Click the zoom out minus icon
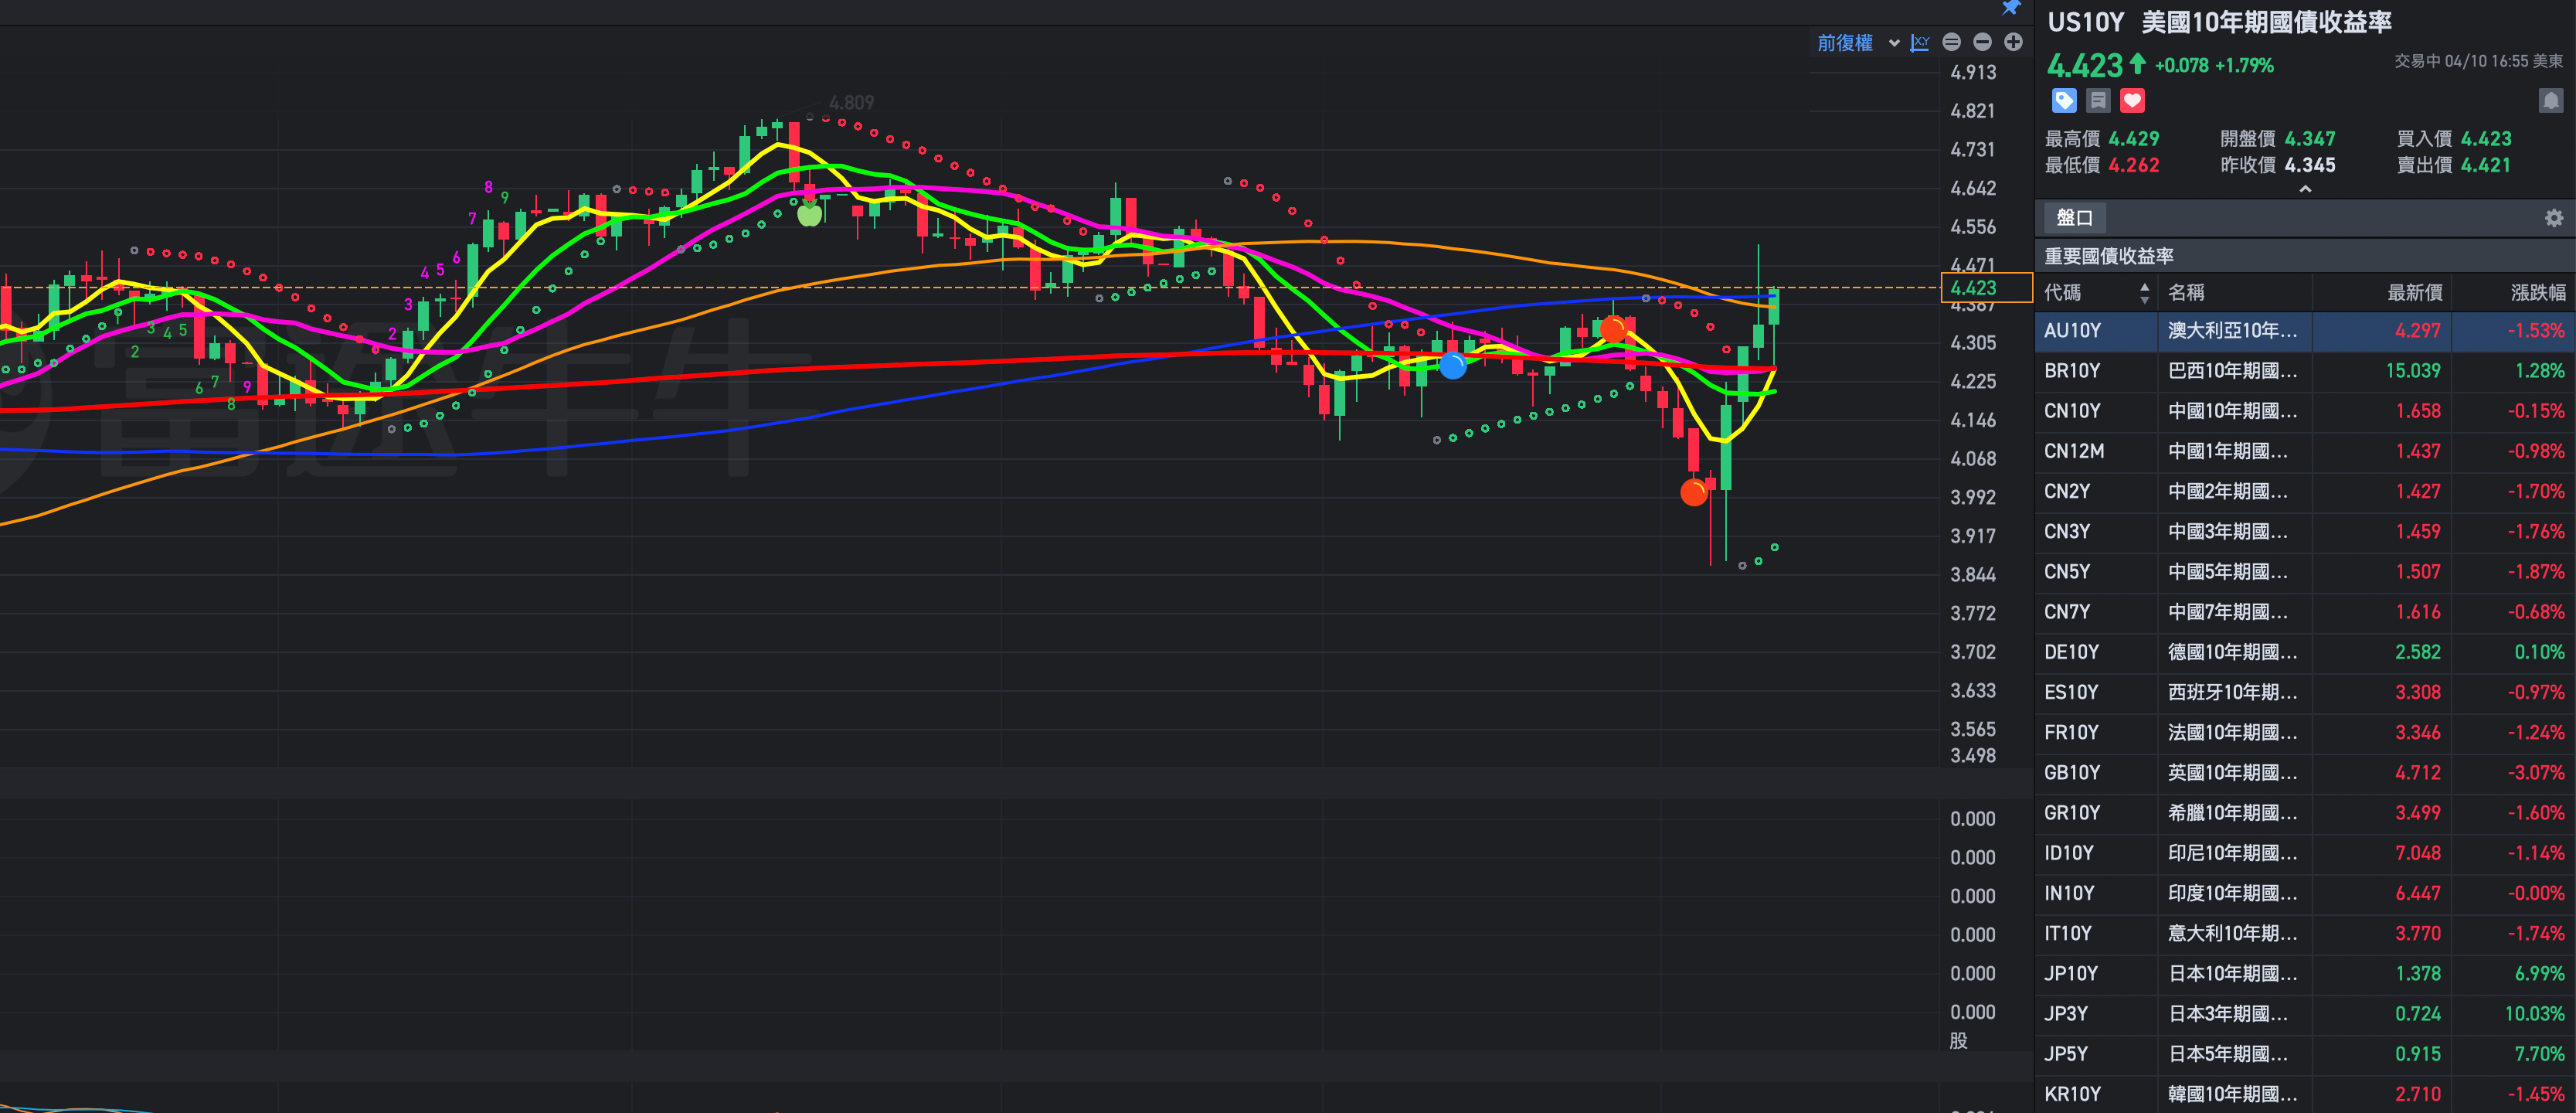 (1982, 42)
